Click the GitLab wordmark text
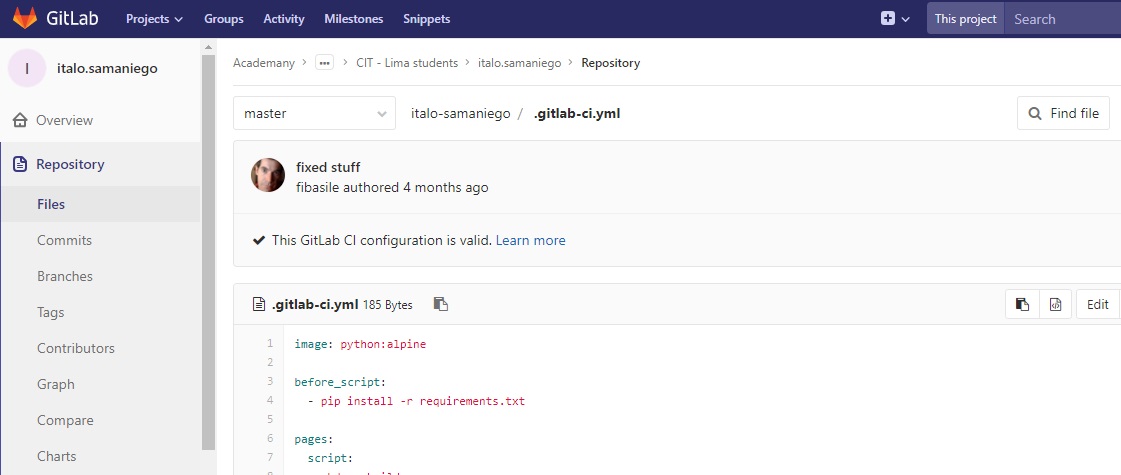The image size is (1121, 475). [x=72, y=19]
